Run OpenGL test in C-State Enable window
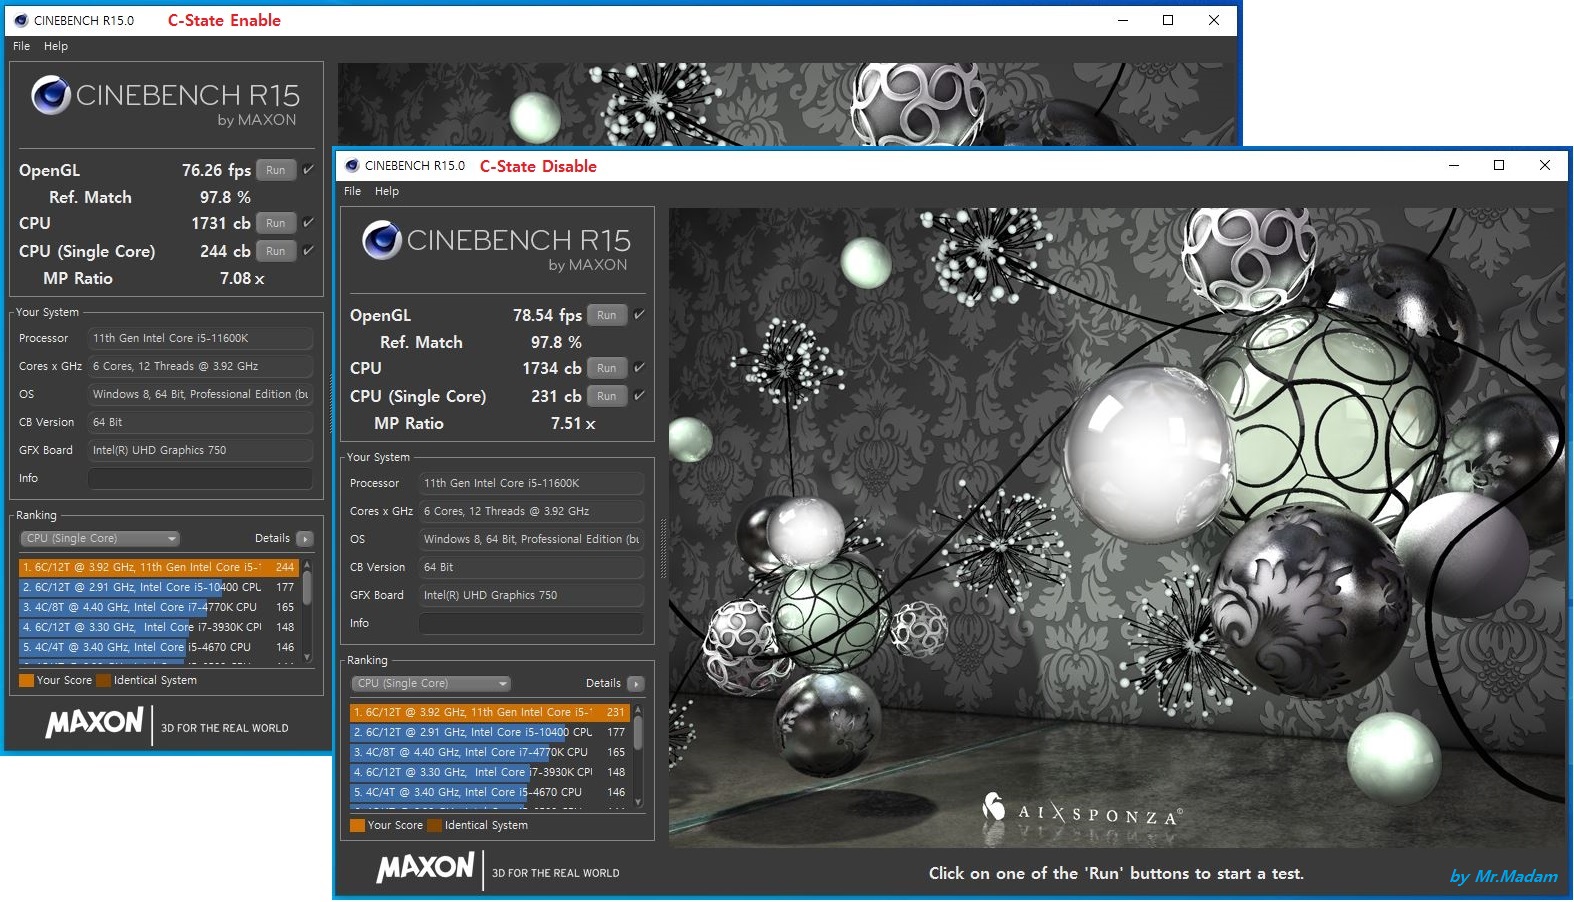 tap(276, 170)
